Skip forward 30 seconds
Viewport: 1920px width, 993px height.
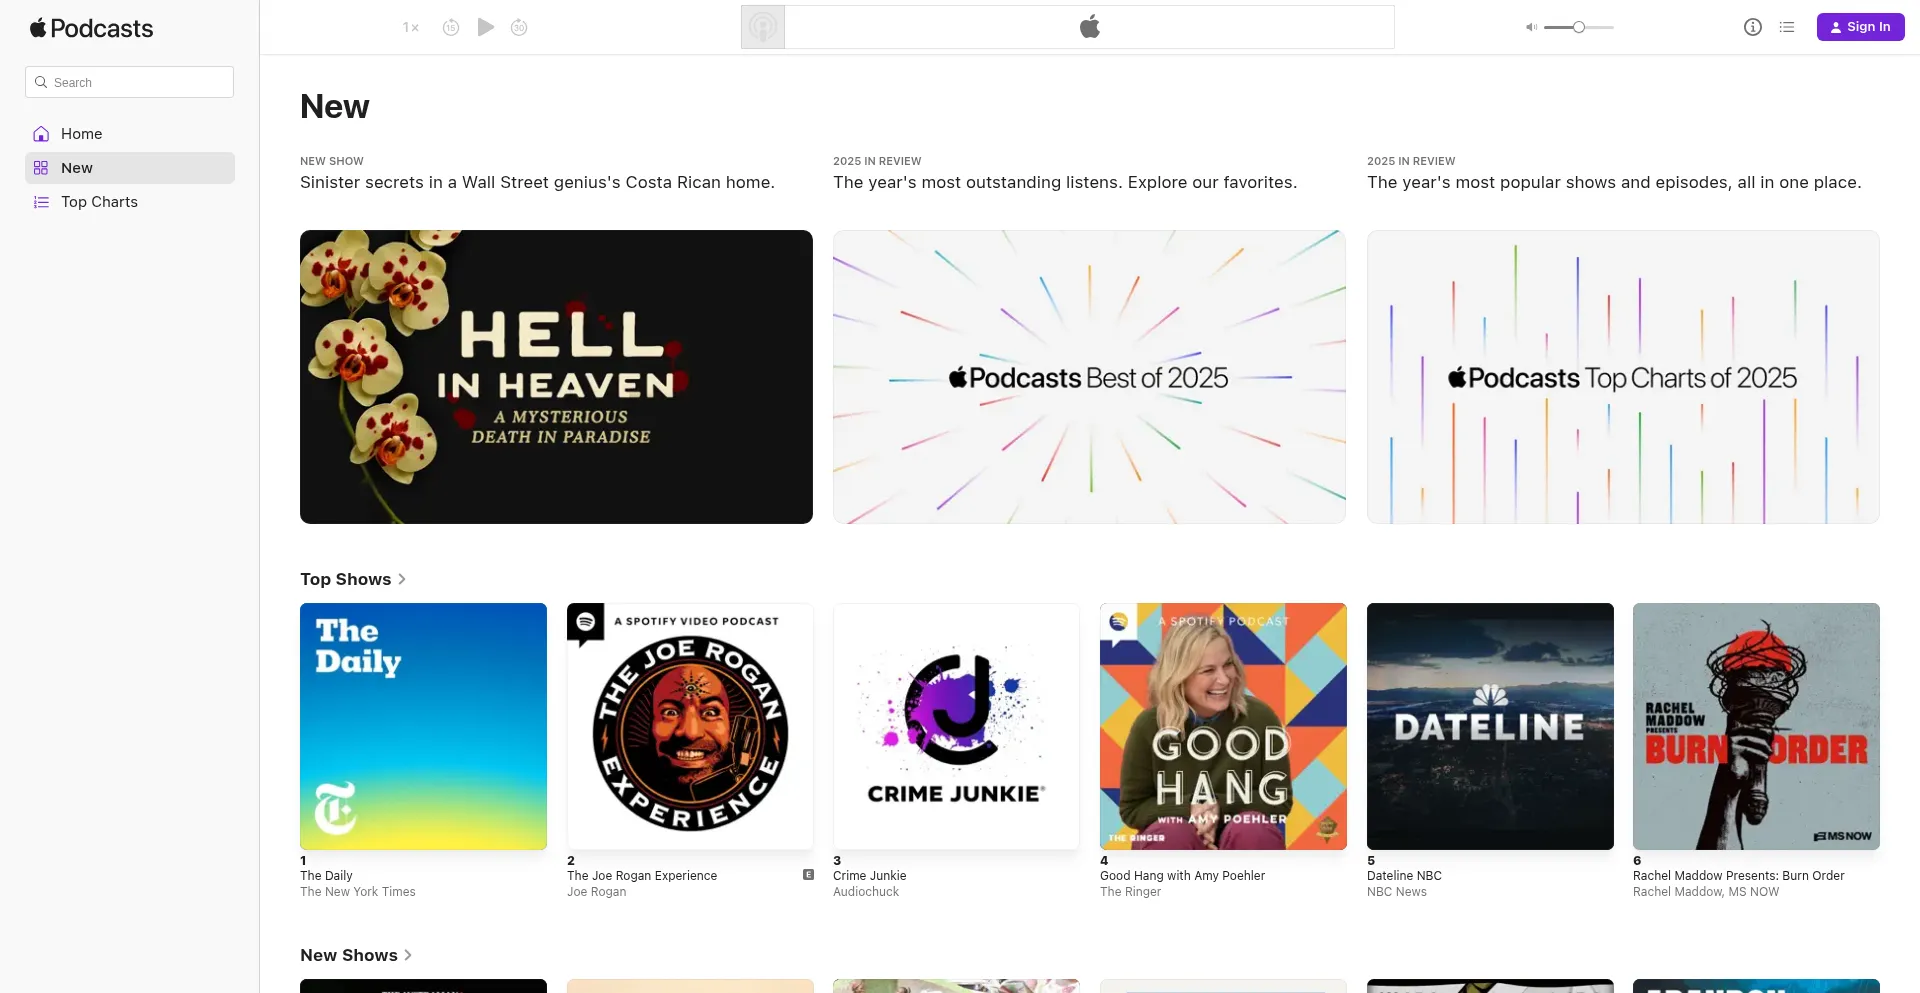tap(518, 27)
